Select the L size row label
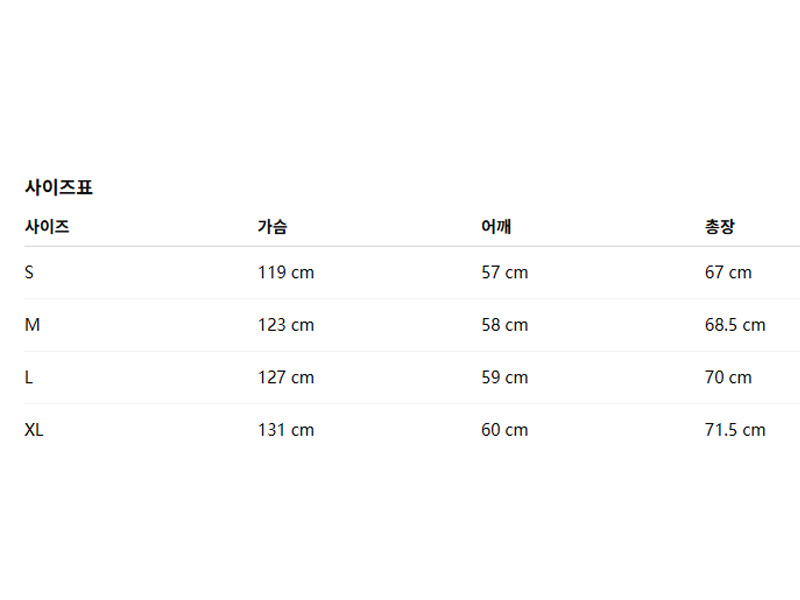Screen dimensions: 800x600 (x=29, y=377)
